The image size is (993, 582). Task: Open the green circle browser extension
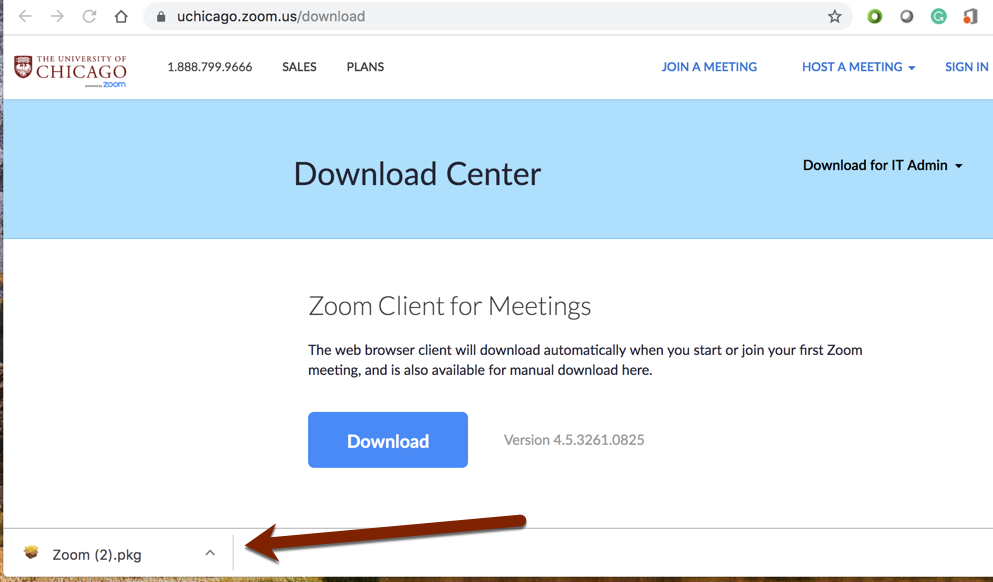(x=875, y=16)
